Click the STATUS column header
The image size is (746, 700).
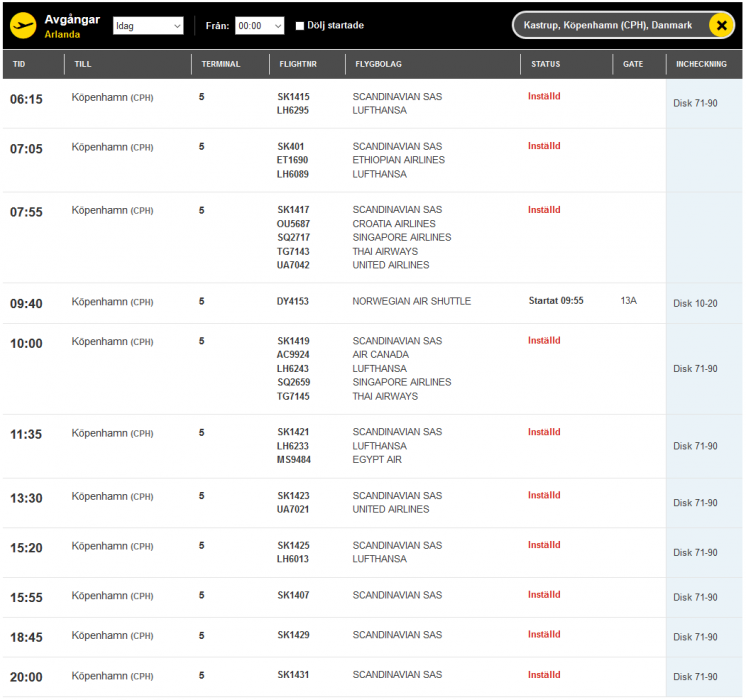[x=545, y=64]
